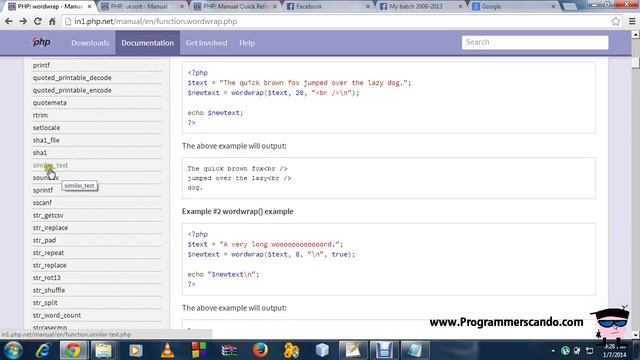The height and width of the screenshot is (360, 640).
Task: Show hidden system tray icons arrow
Action: (x=553, y=351)
